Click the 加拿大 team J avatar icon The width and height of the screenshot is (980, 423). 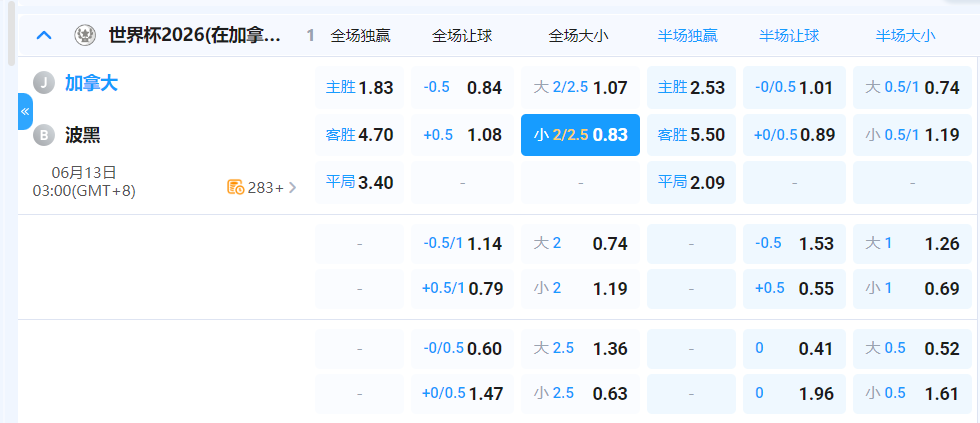coord(44,83)
